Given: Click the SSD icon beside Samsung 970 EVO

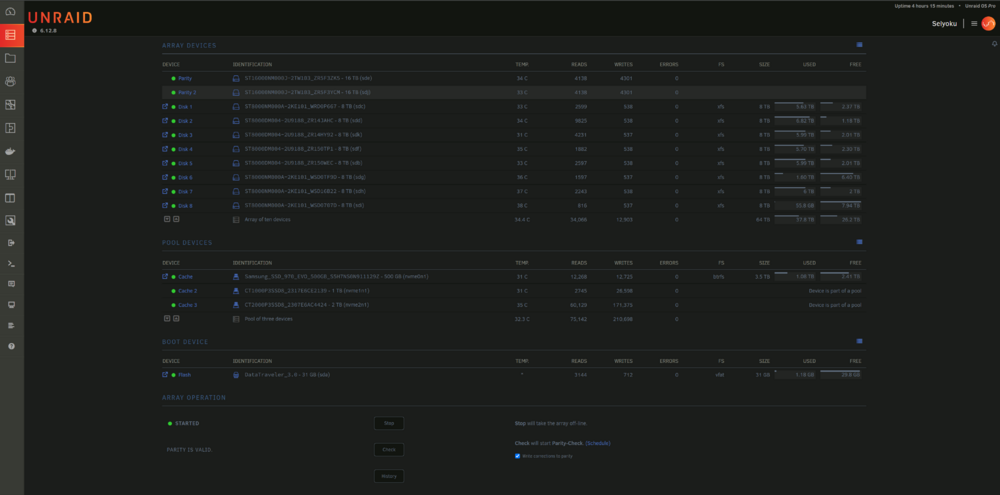Looking at the screenshot, I should [x=236, y=276].
